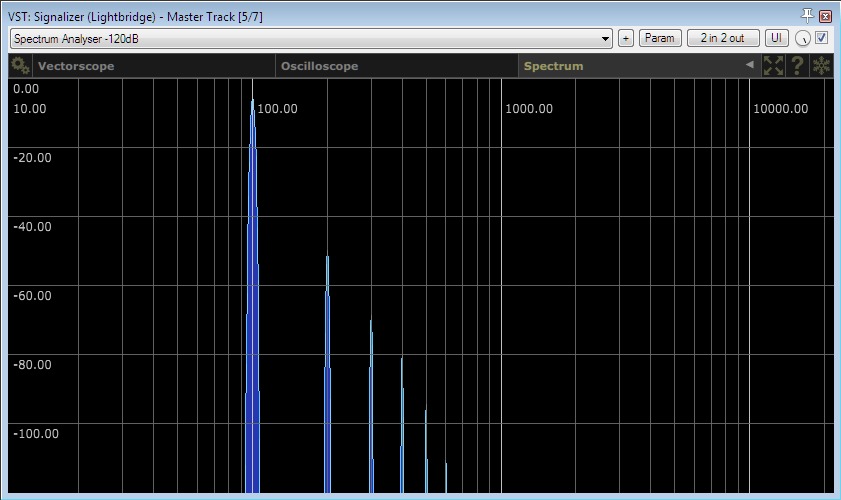Screen dimensions: 841x500
Task: Open the Signalizer settings gear
Action: (19, 66)
